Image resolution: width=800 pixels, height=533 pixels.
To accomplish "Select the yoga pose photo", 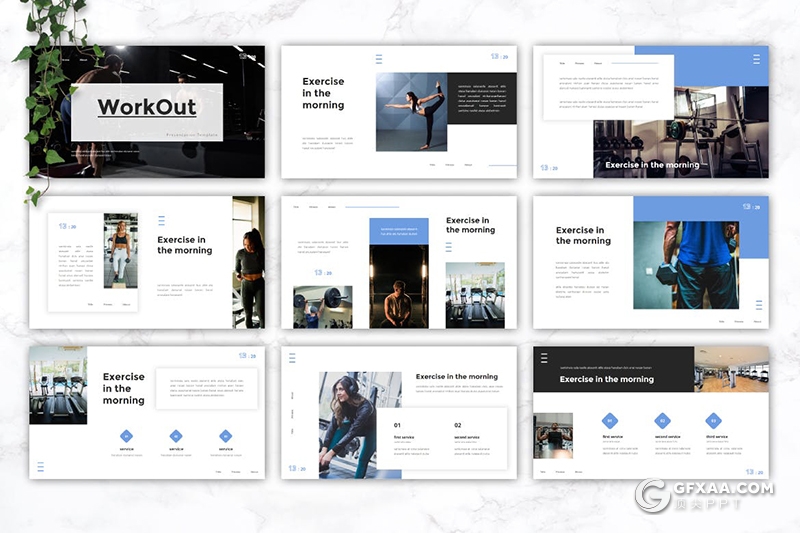I will 410,110.
